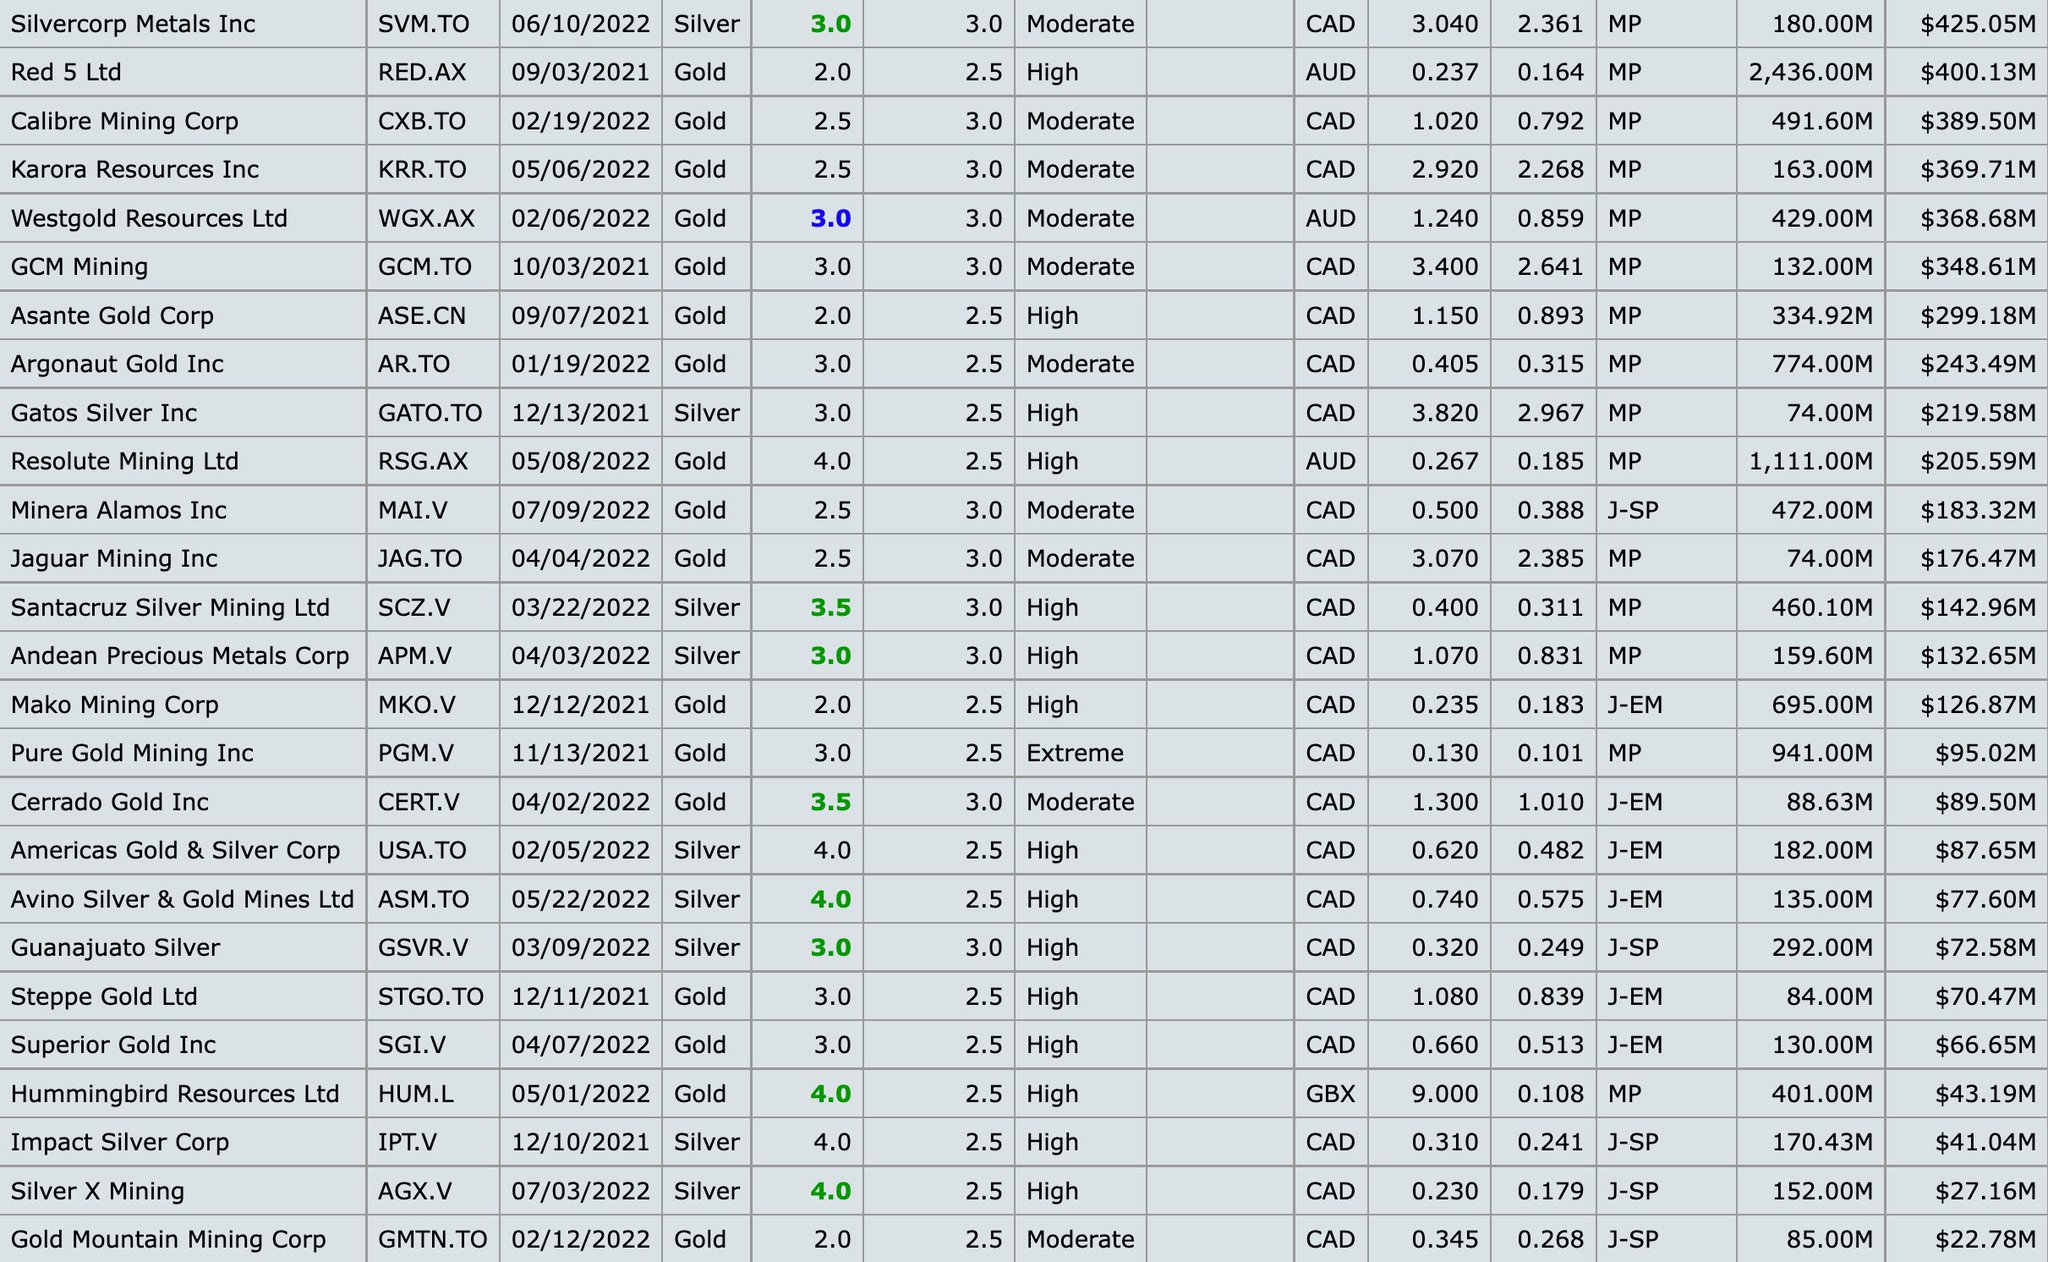Click green 3.5 rating for Santacruz Silver
This screenshot has height=1262, width=2048.
(x=830, y=607)
